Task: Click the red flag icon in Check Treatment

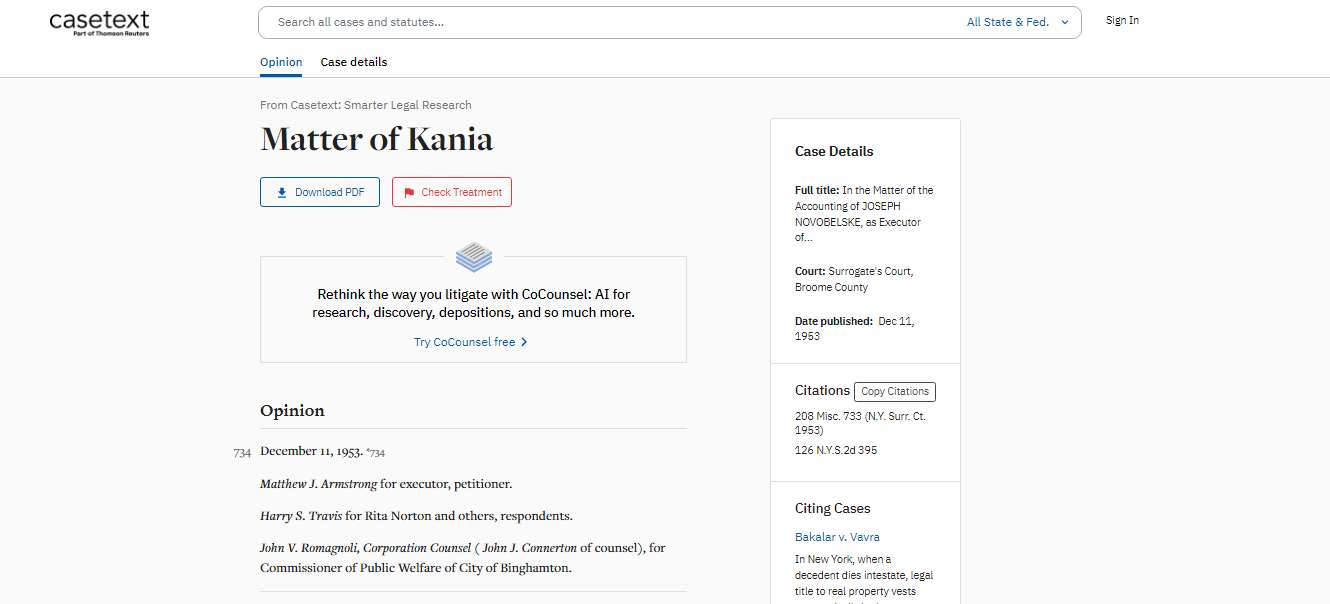Action: (x=409, y=192)
